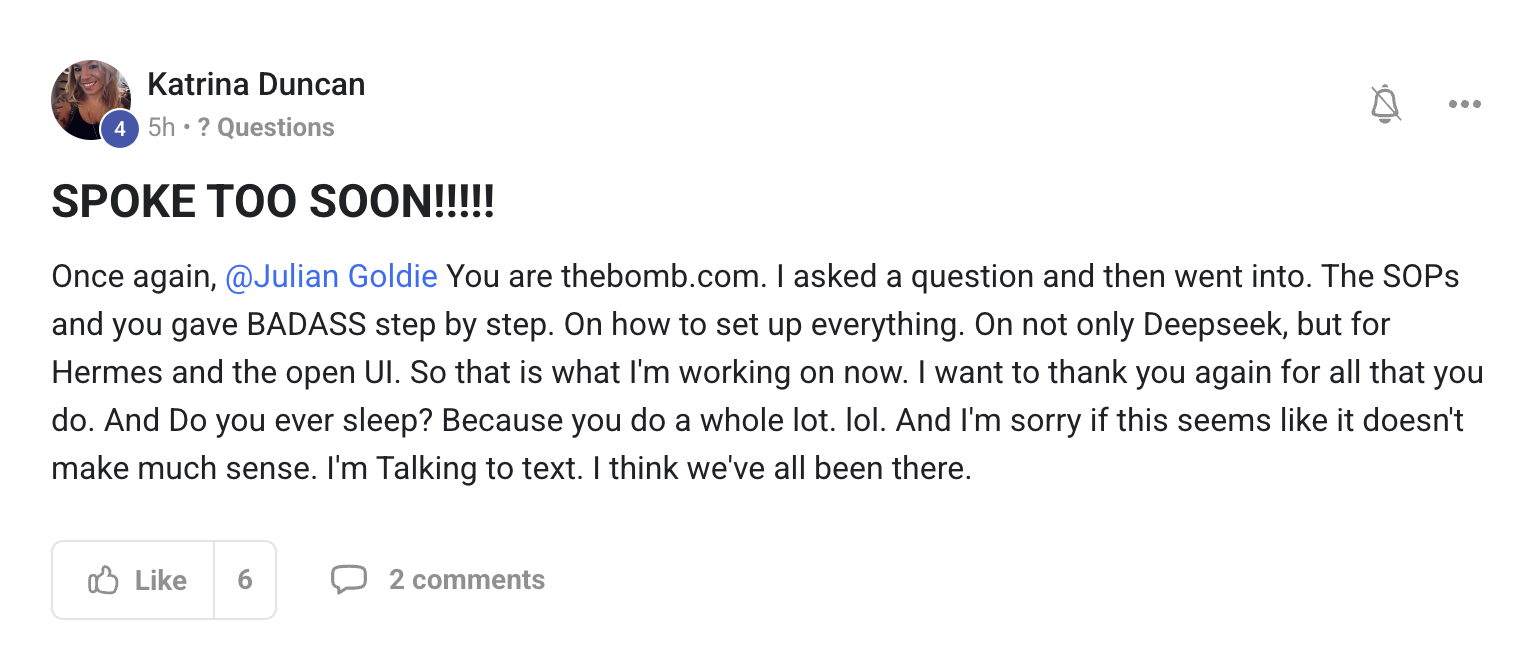Screen dimensions: 1534x646
Task: Open Katrina Duncan's profile picture
Action: pyautogui.click(x=91, y=99)
